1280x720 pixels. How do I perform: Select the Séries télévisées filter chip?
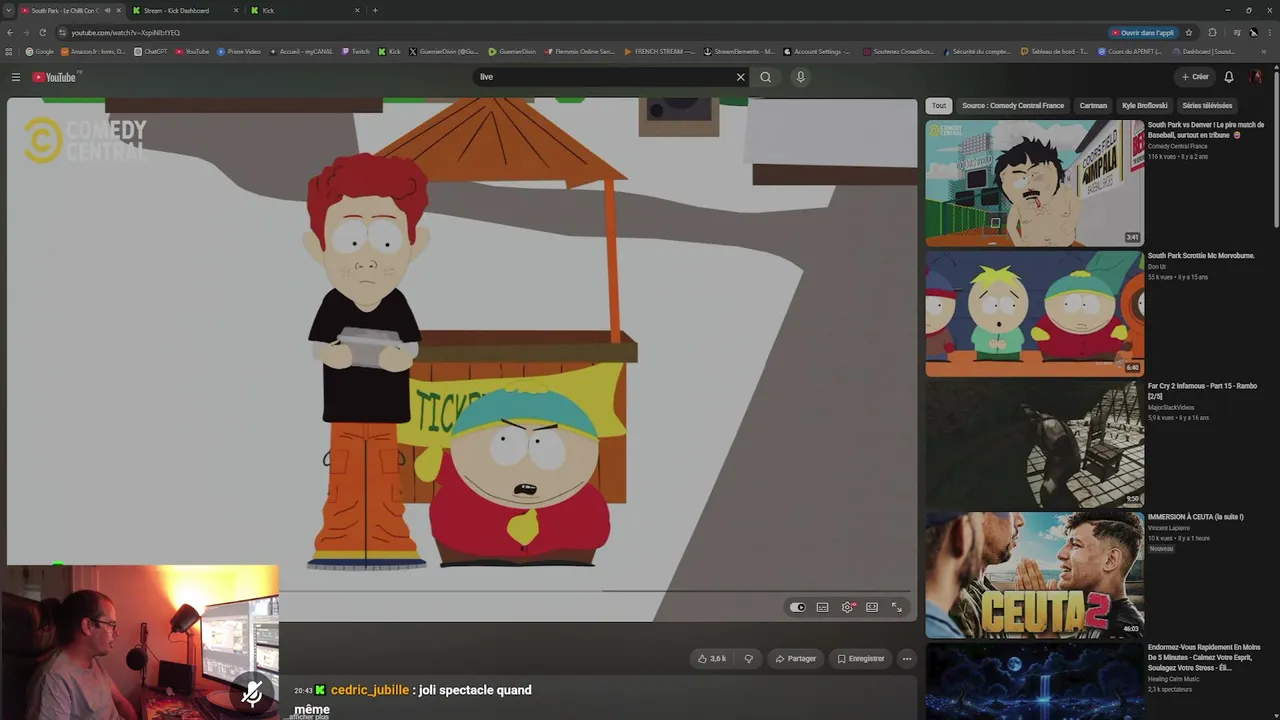[x=1207, y=105]
